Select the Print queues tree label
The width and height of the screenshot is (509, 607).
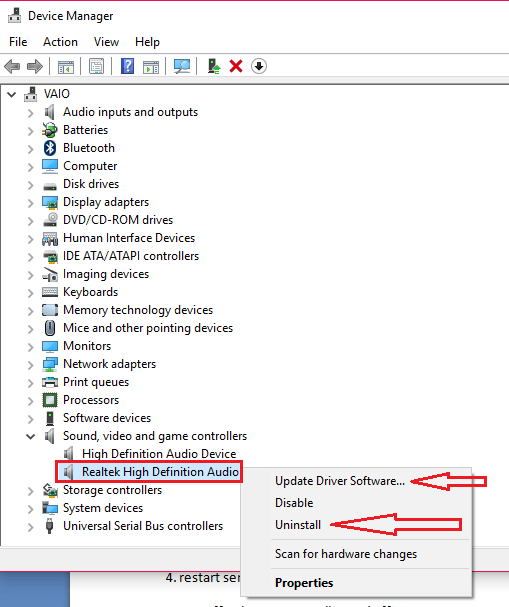click(96, 382)
